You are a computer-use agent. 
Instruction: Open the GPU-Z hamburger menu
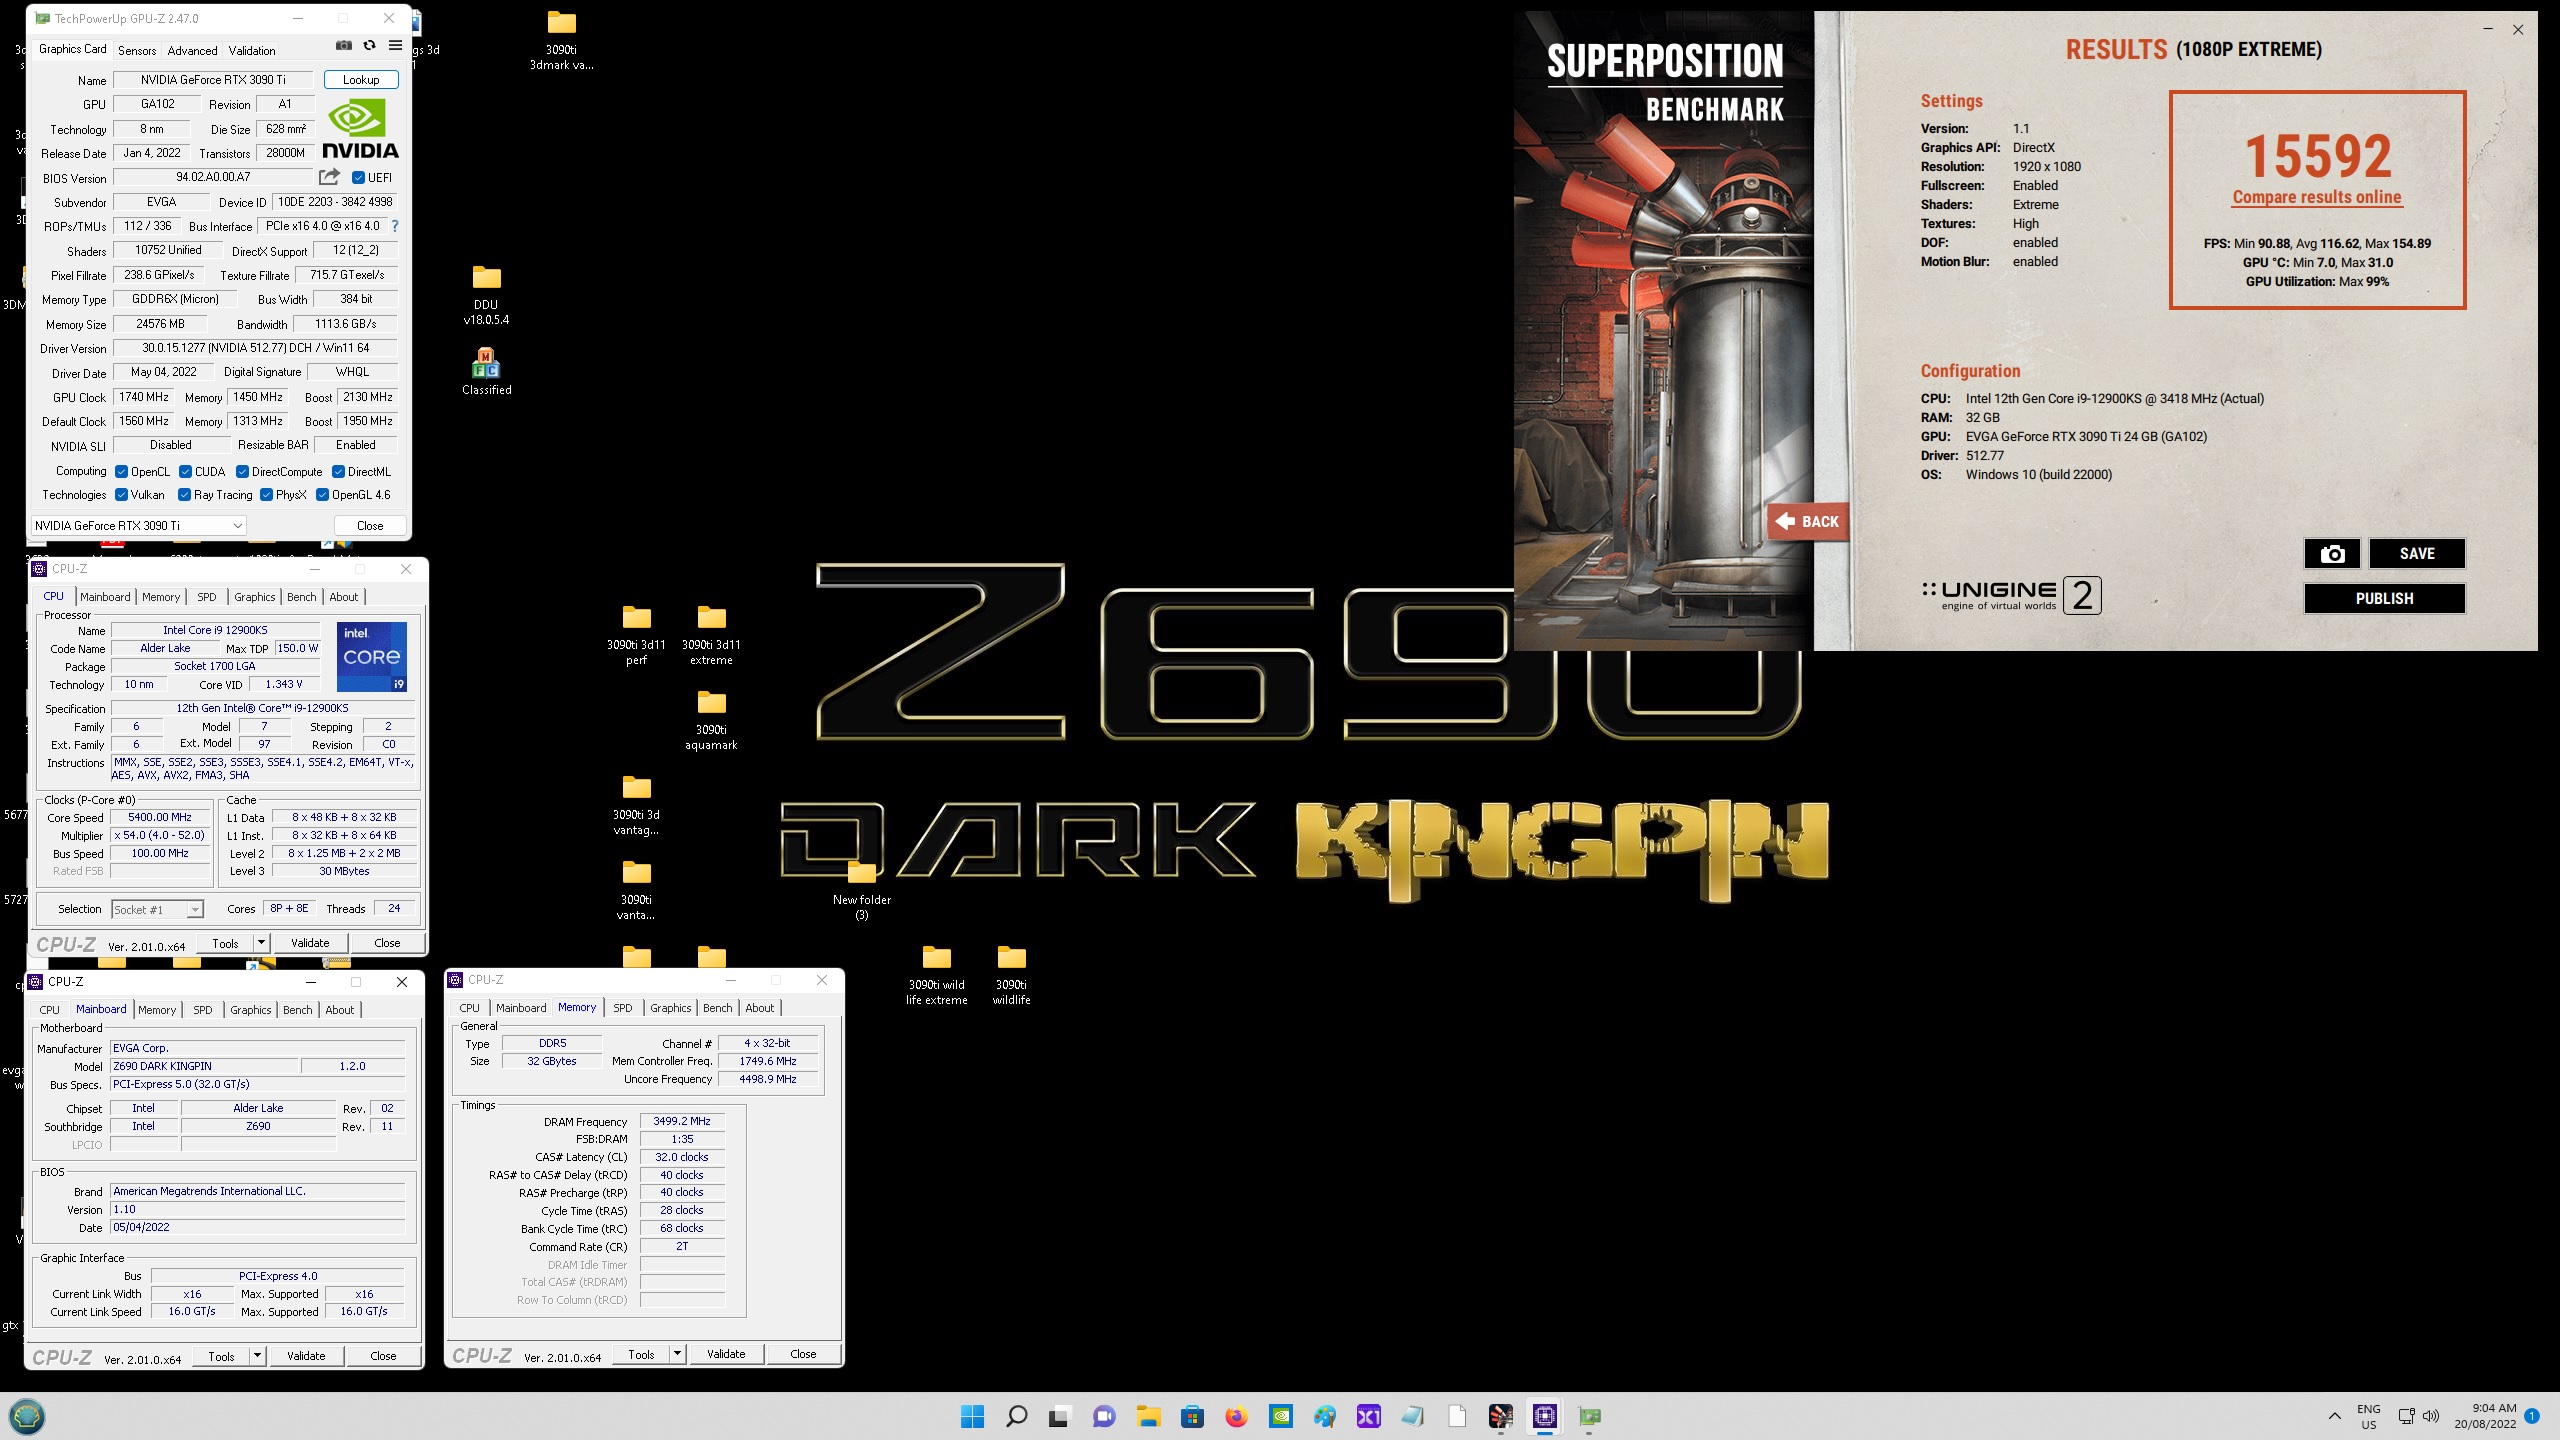tap(395, 46)
